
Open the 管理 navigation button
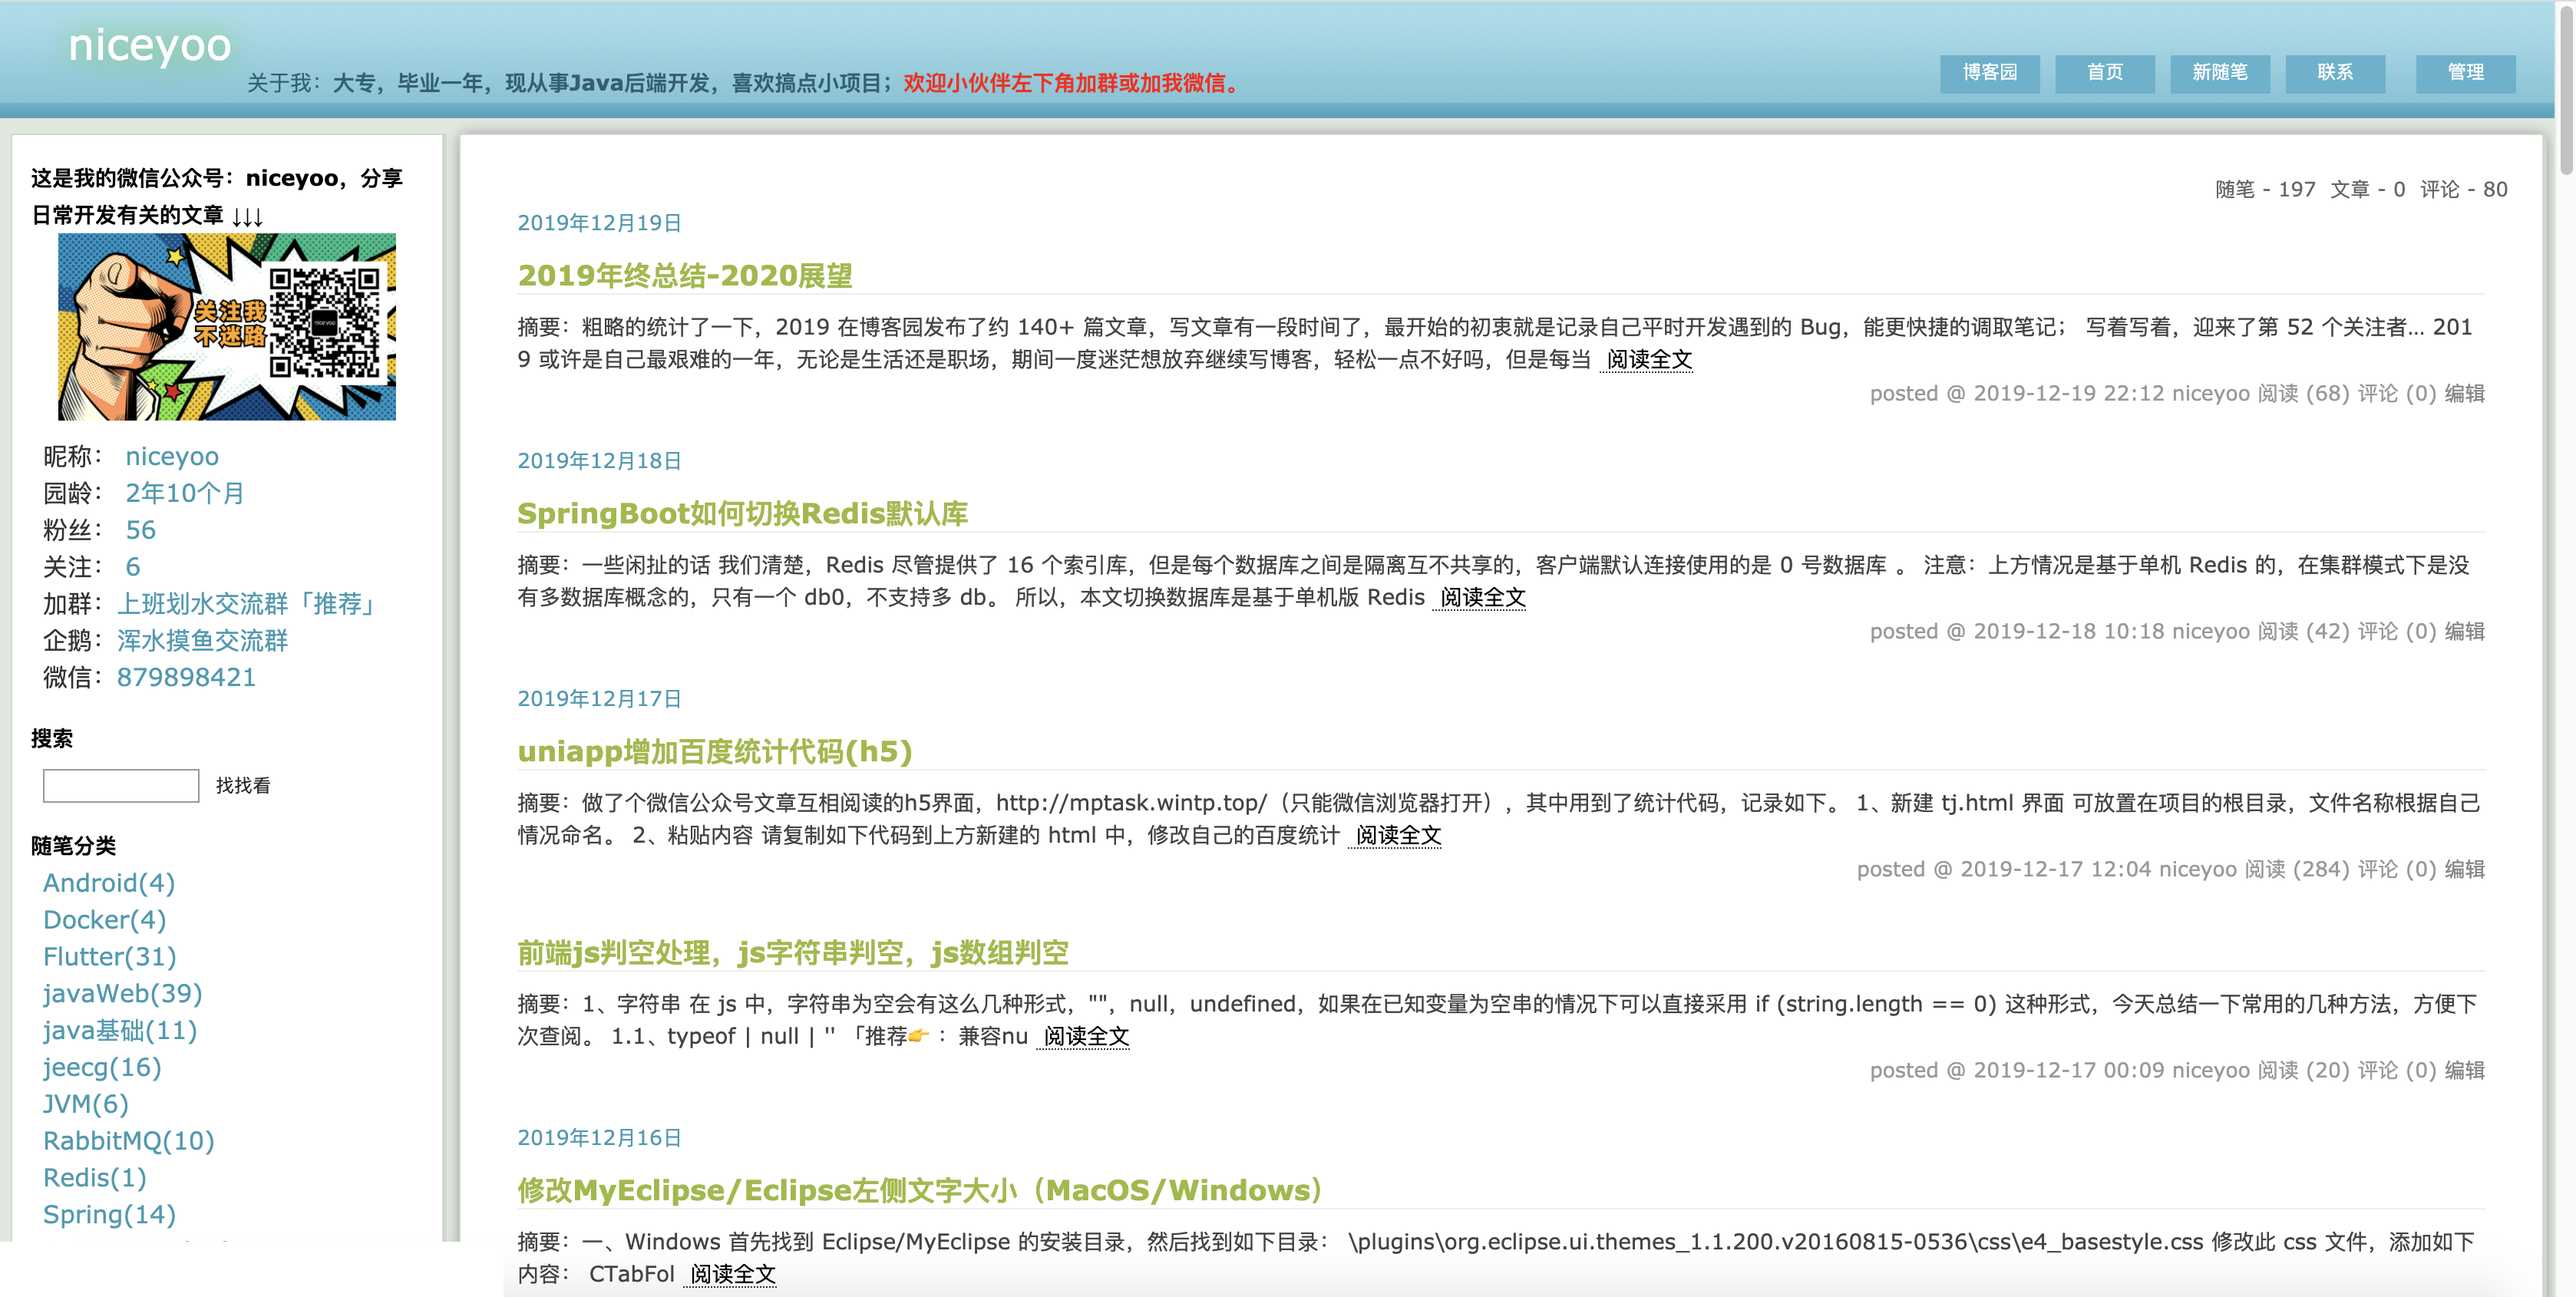click(2465, 73)
